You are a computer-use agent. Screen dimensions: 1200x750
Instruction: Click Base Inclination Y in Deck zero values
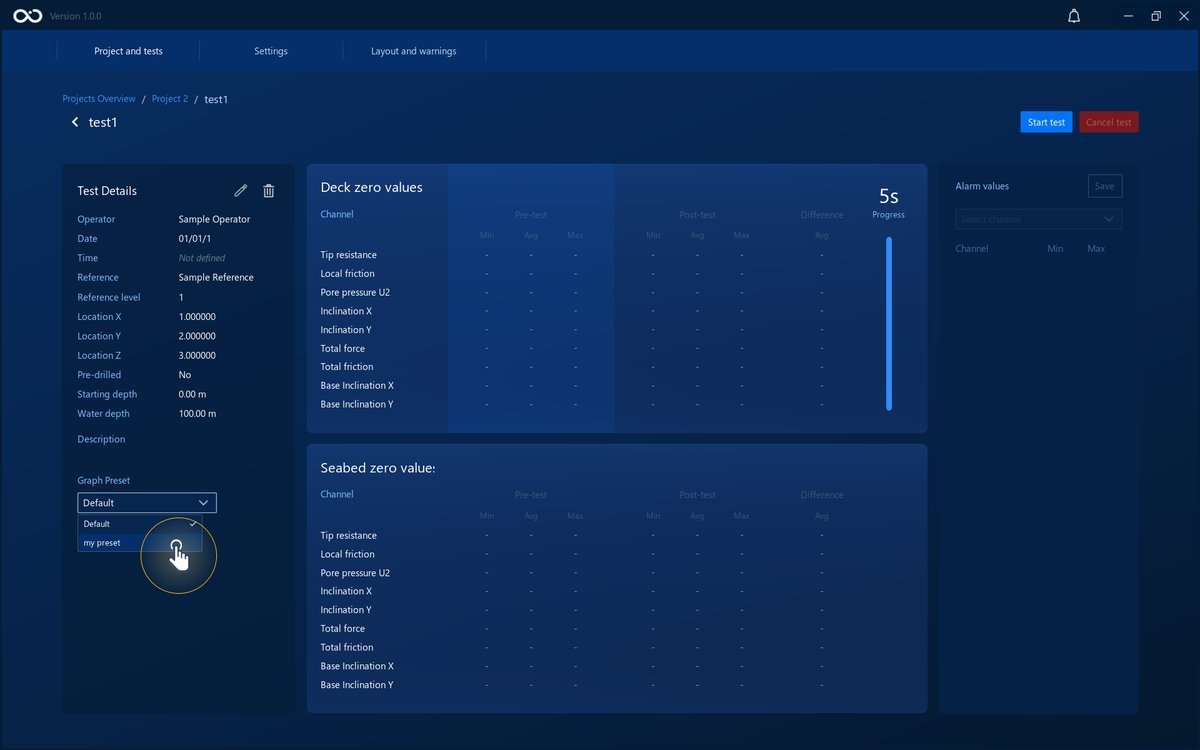357,404
